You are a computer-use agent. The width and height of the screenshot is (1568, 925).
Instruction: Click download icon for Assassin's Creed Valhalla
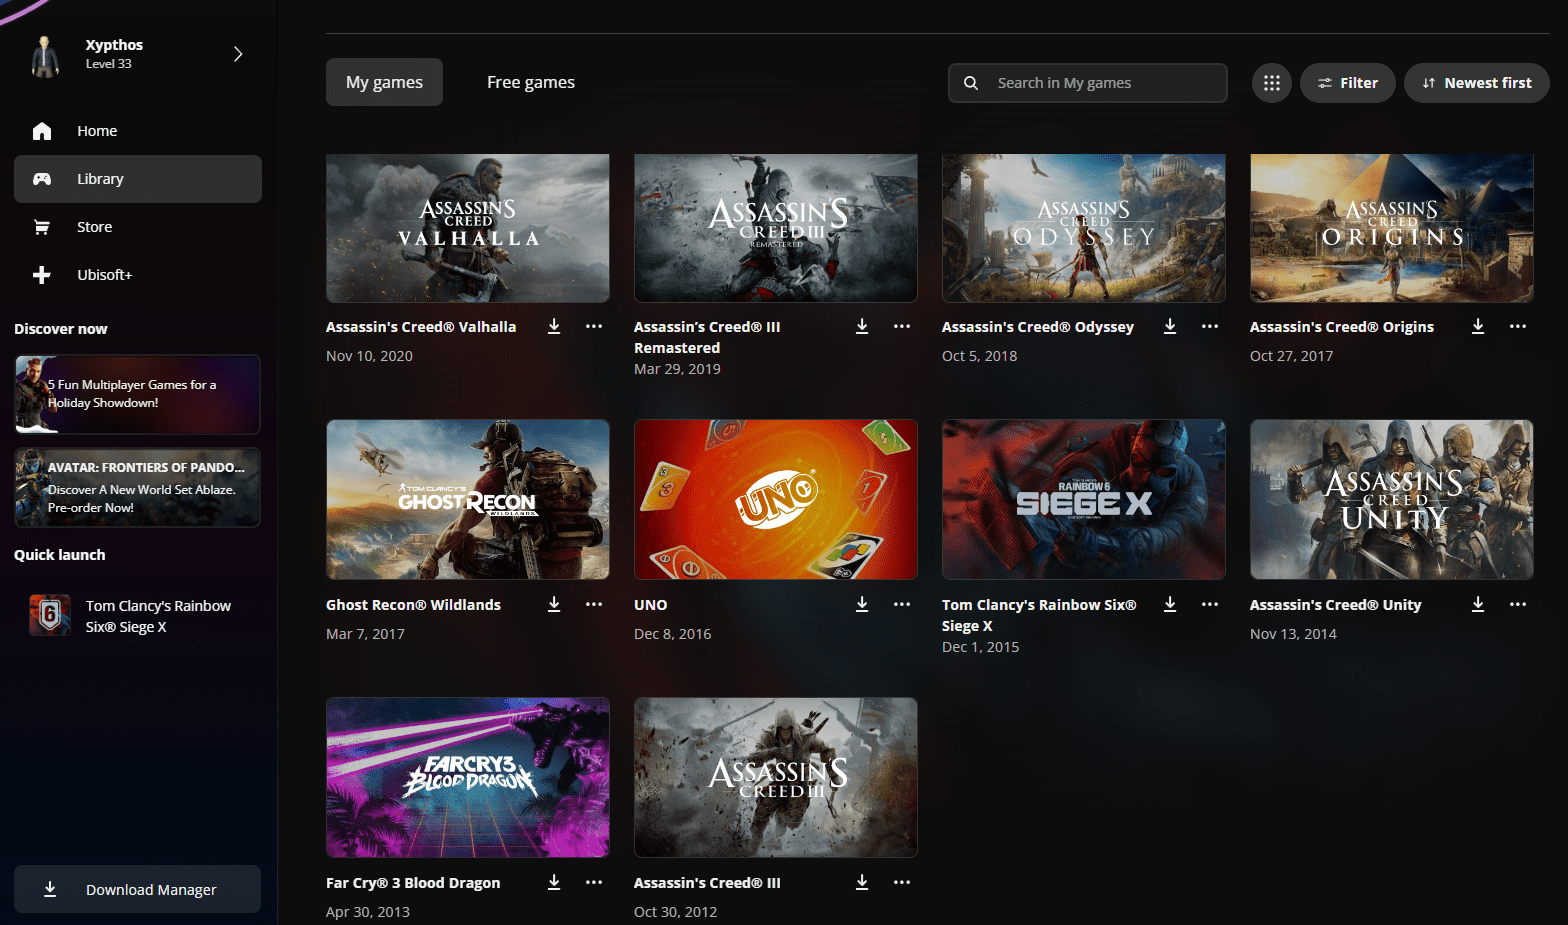[554, 327]
